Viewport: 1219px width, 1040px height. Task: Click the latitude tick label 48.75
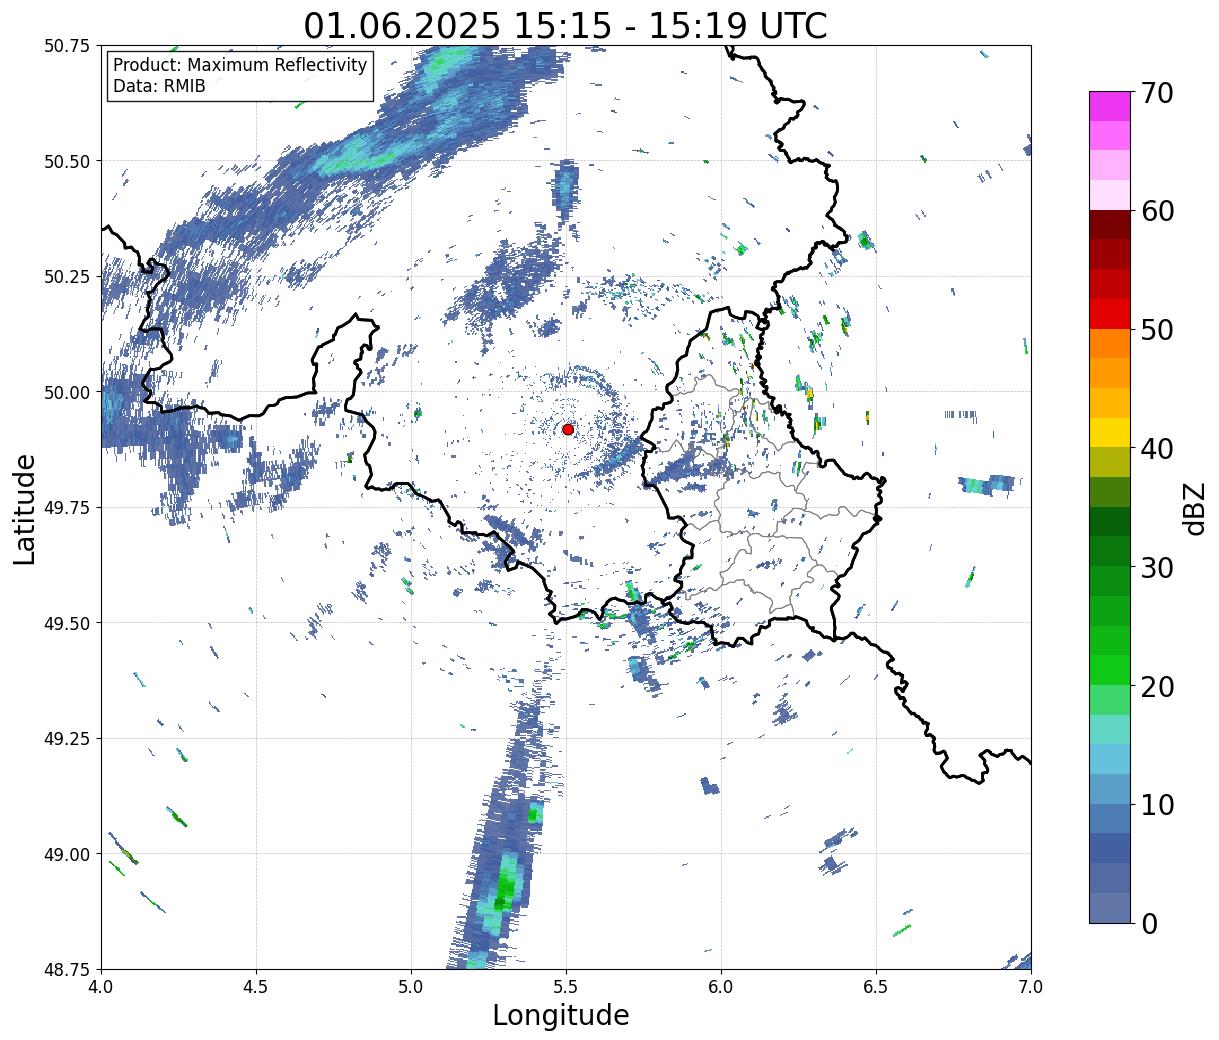tap(67, 969)
